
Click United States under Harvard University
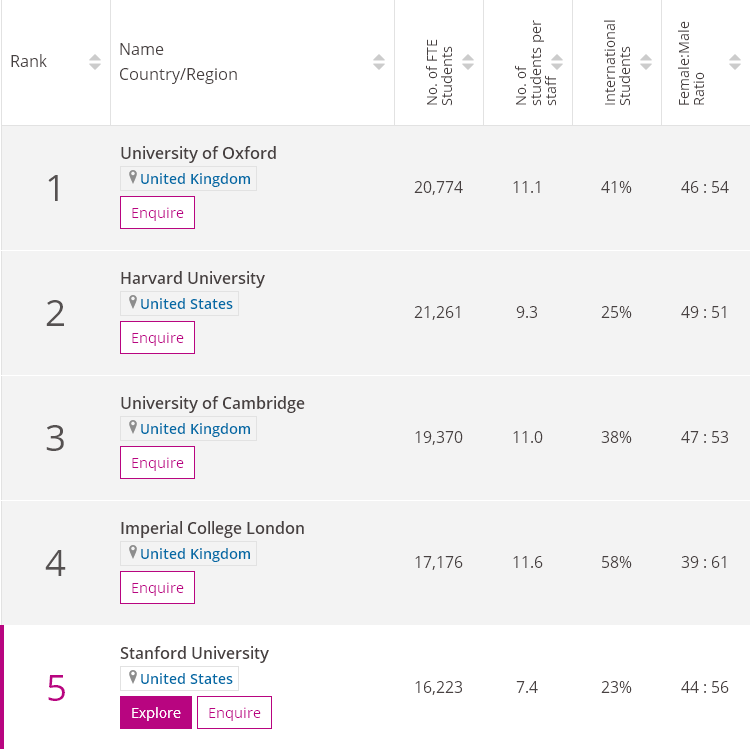pyautogui.click(x=186, y=304)
